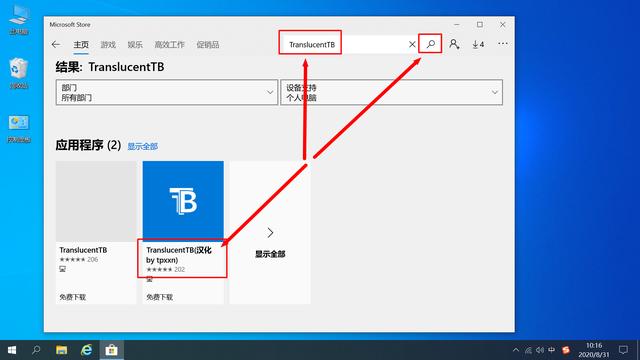Close the Microsoft Store window

pyautogui.click(x=502, y=24)
